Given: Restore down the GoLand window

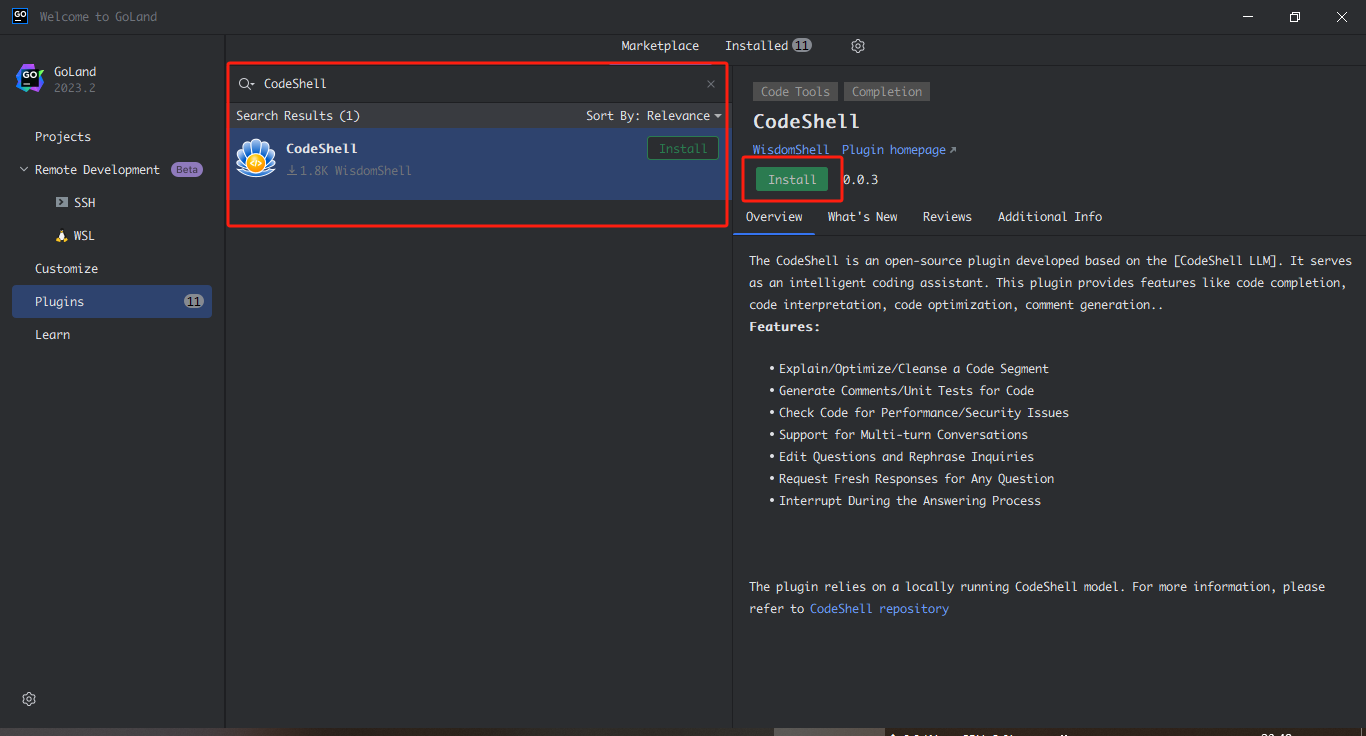Looking at the screenshot, I should 1295,17.
